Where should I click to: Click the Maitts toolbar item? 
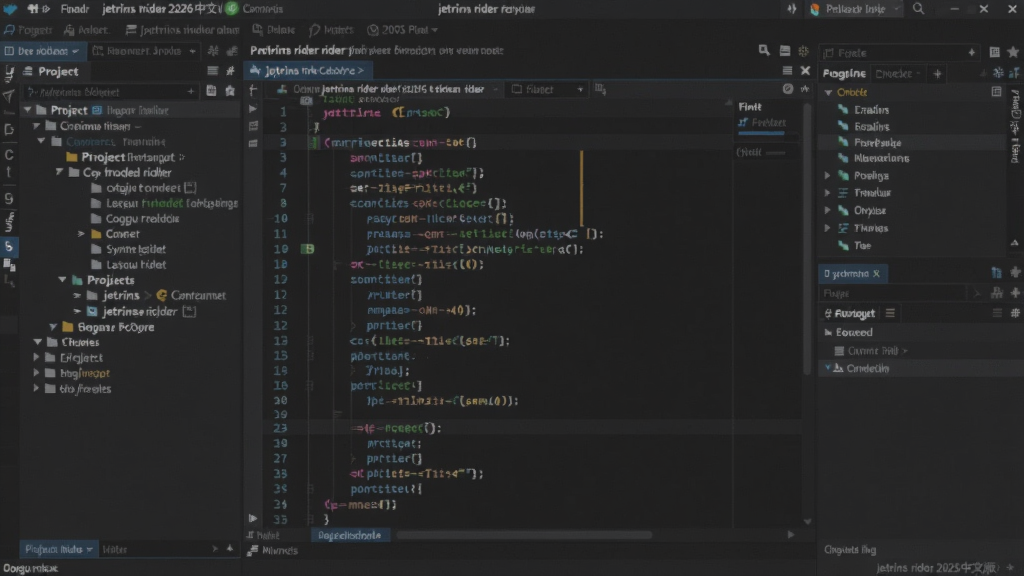click(331, 30)
